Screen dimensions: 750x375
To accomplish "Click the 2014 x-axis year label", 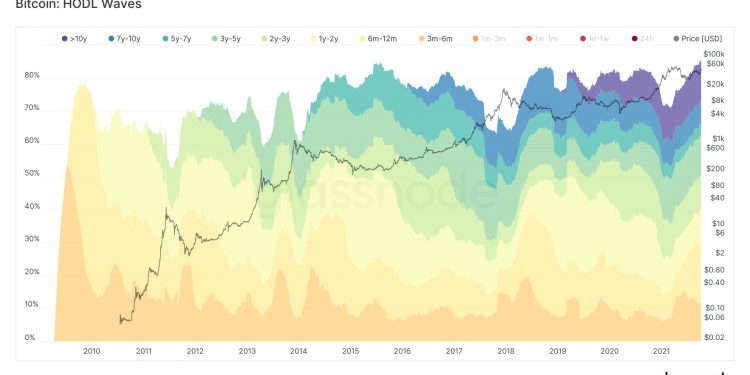I will click(298, 351).
